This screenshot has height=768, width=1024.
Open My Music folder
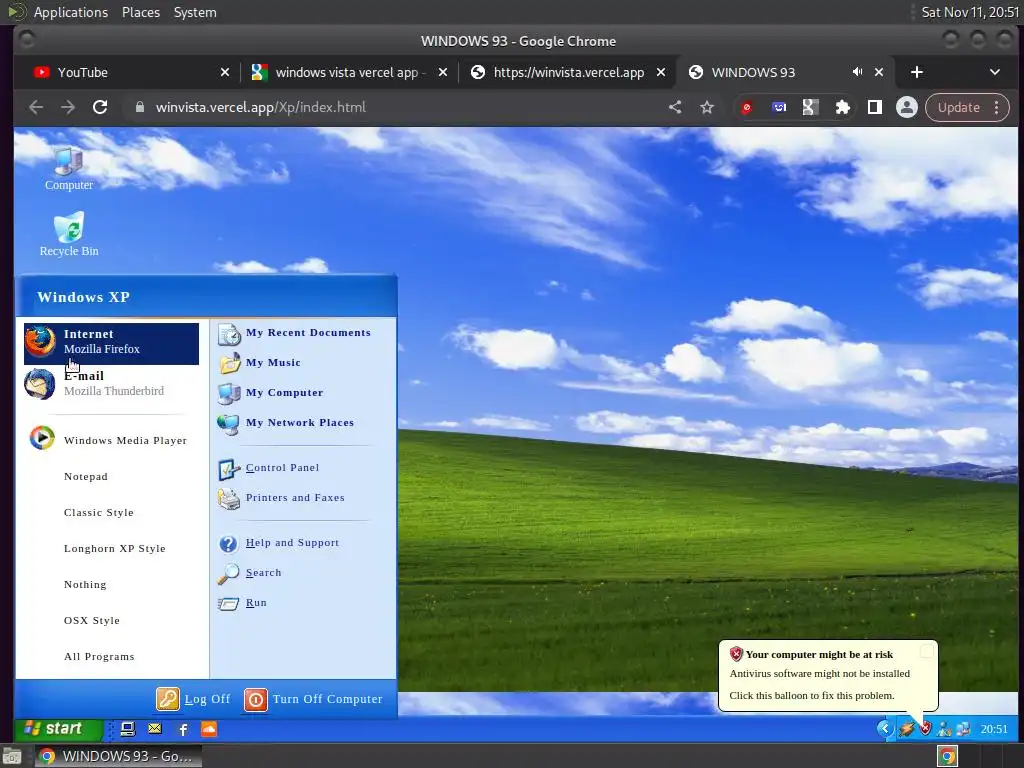(x=260, y=363)
